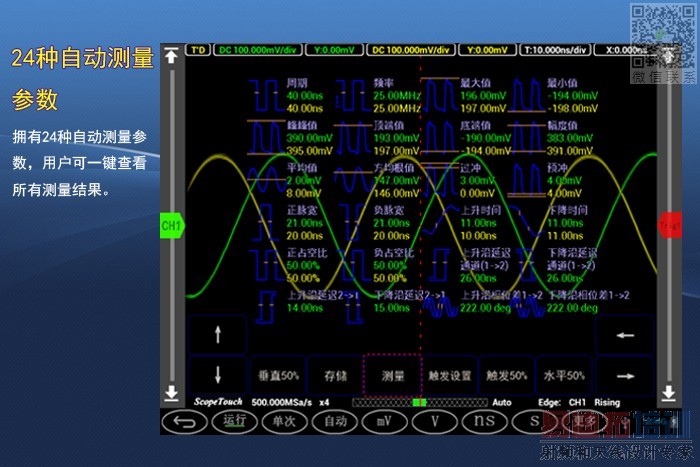Click the red Trig level marker
Viewport: 700px width, 467px height.
pos(670,225)
